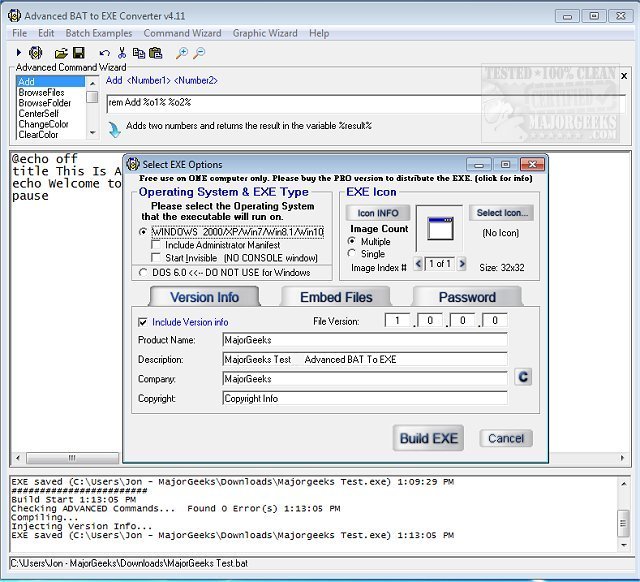Click the PRO version info notice
Image resolution: width=640 pixels, height=582 pixels.
pyautogui.click(x=336, y=178)
